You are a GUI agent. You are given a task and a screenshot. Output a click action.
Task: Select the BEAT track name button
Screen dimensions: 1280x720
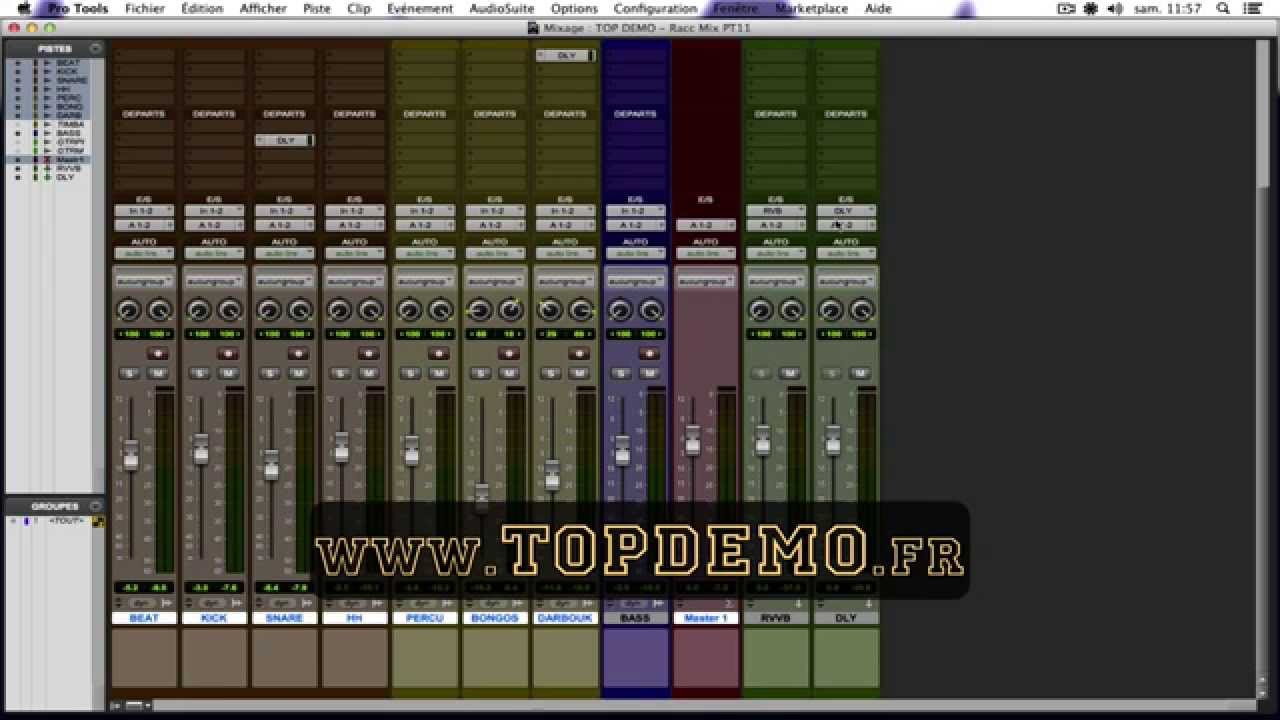pyautogui.click(x=144, y=618)
